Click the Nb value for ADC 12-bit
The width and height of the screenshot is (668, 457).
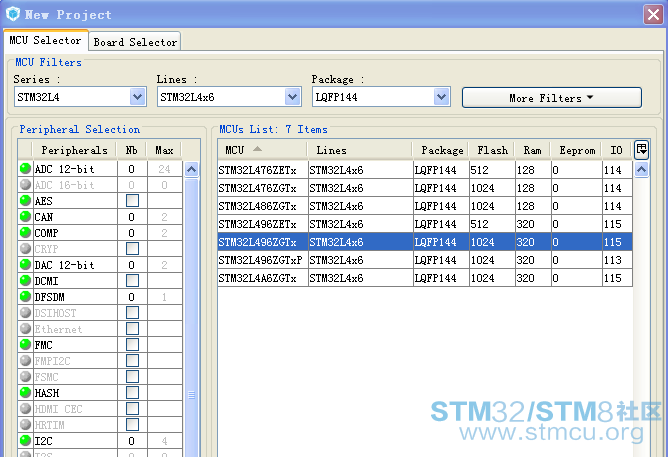[132, 169]
